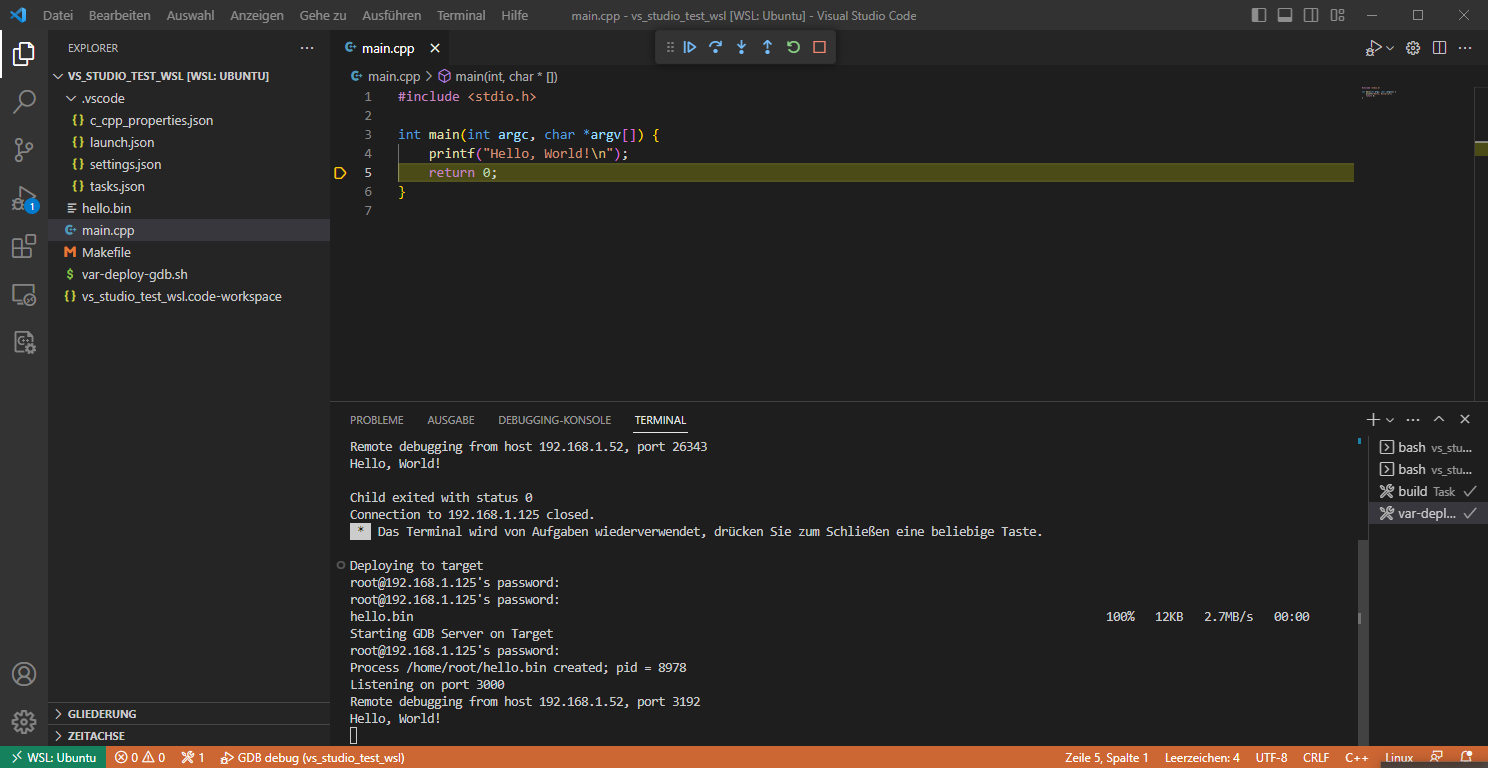Click the Search icon in the activity bar
This screenshot has height=768, width=1488.
click(24, 101)
